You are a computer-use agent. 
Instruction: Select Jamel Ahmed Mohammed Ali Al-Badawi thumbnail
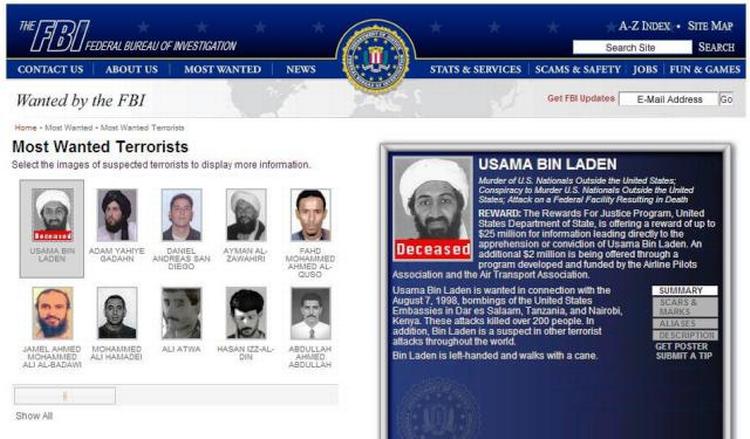52,313
